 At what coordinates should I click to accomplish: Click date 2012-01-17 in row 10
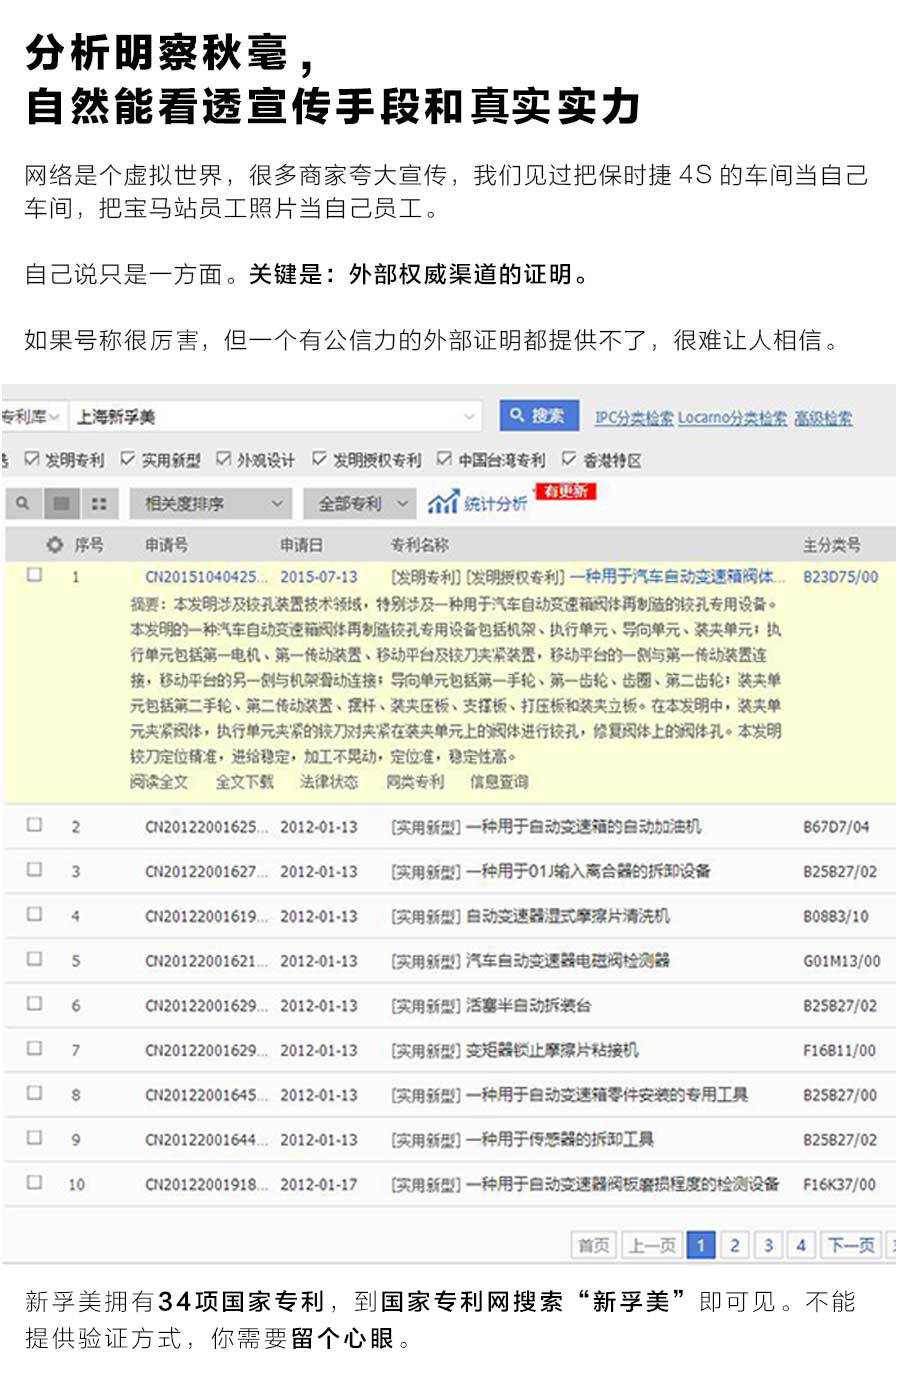click(319, 1184)
